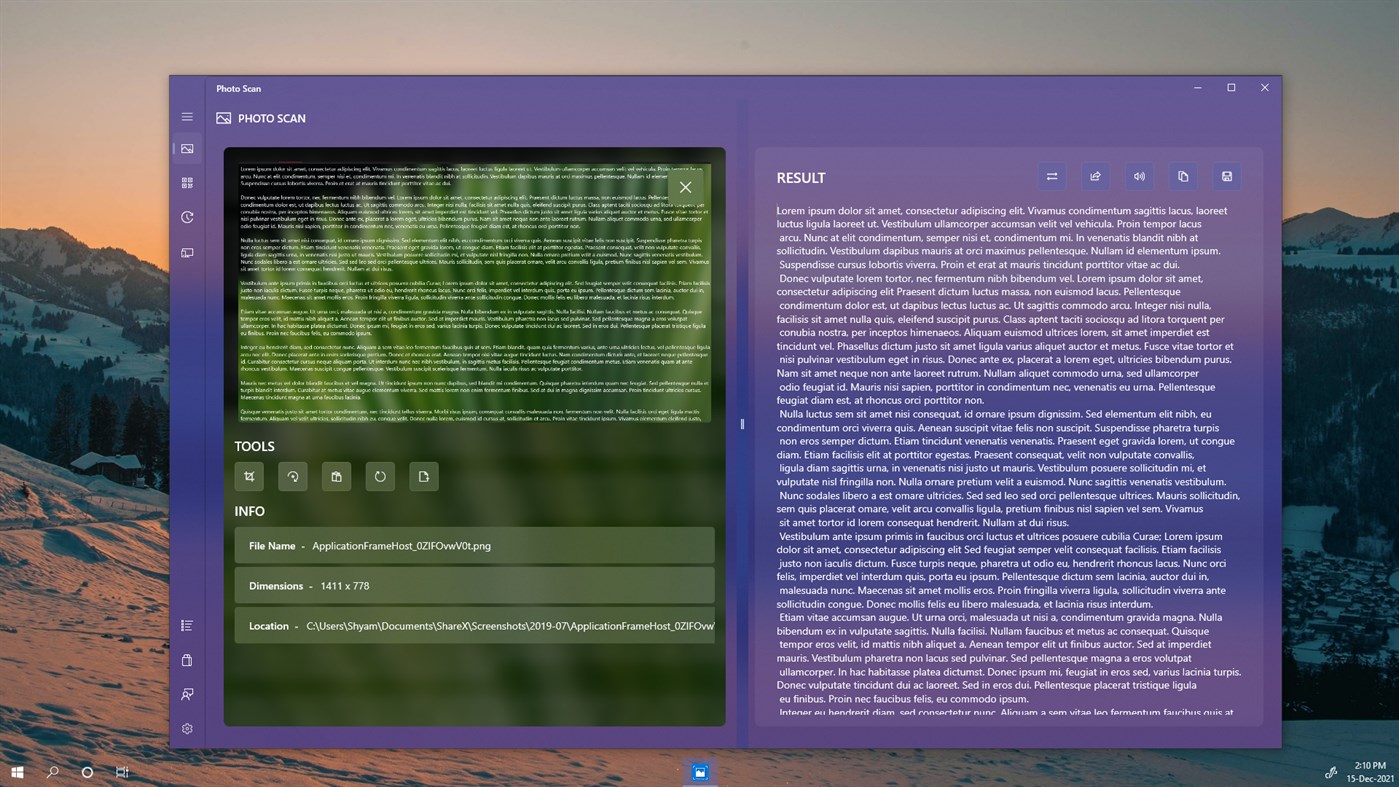Click the extracted Lorem ipsum result text

[1010, 462]
